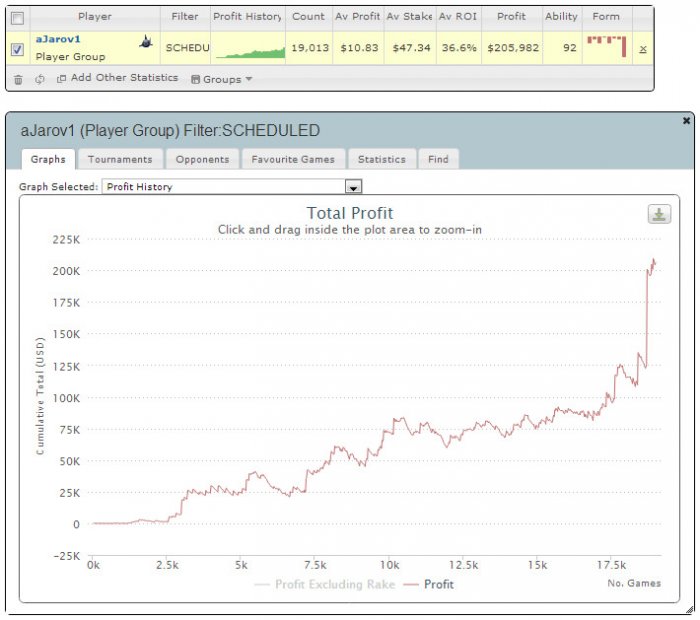The height and width of the screenshot is (620, 700).
Task: Toggle the Profit legend series
Action: [429, 584]
